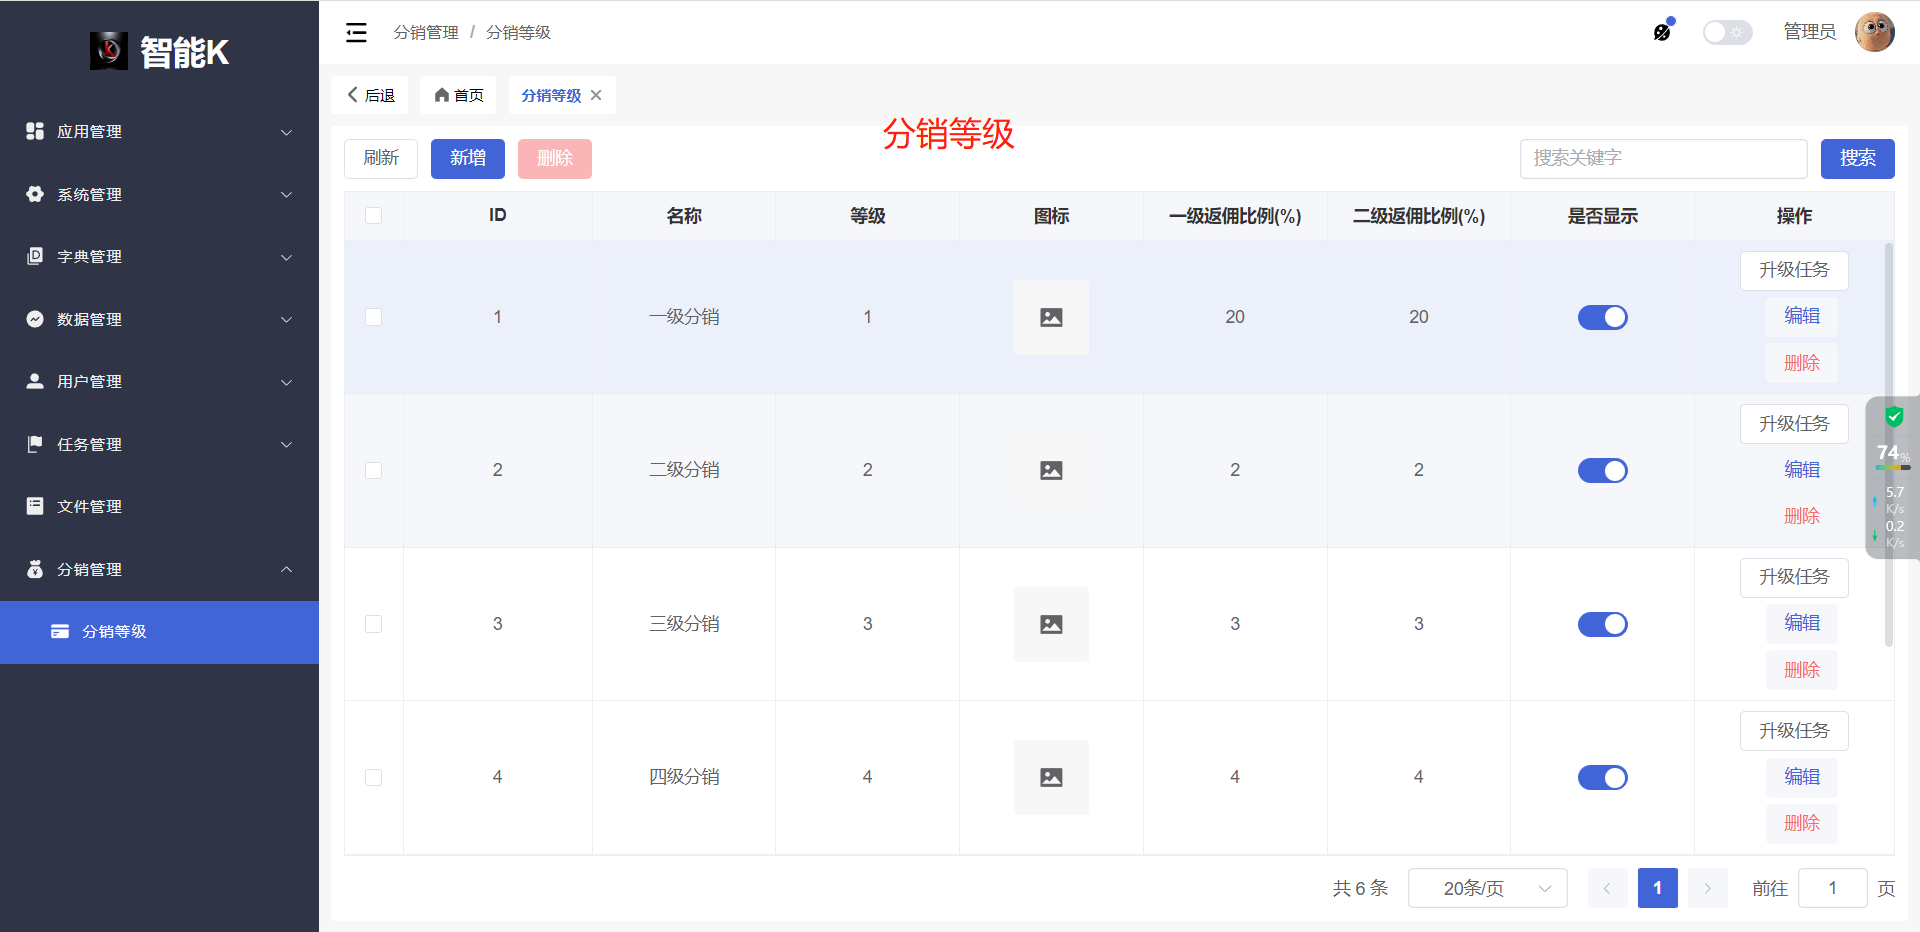
Task: Check the checkbox for row ID 3
Action: [373, 623]
